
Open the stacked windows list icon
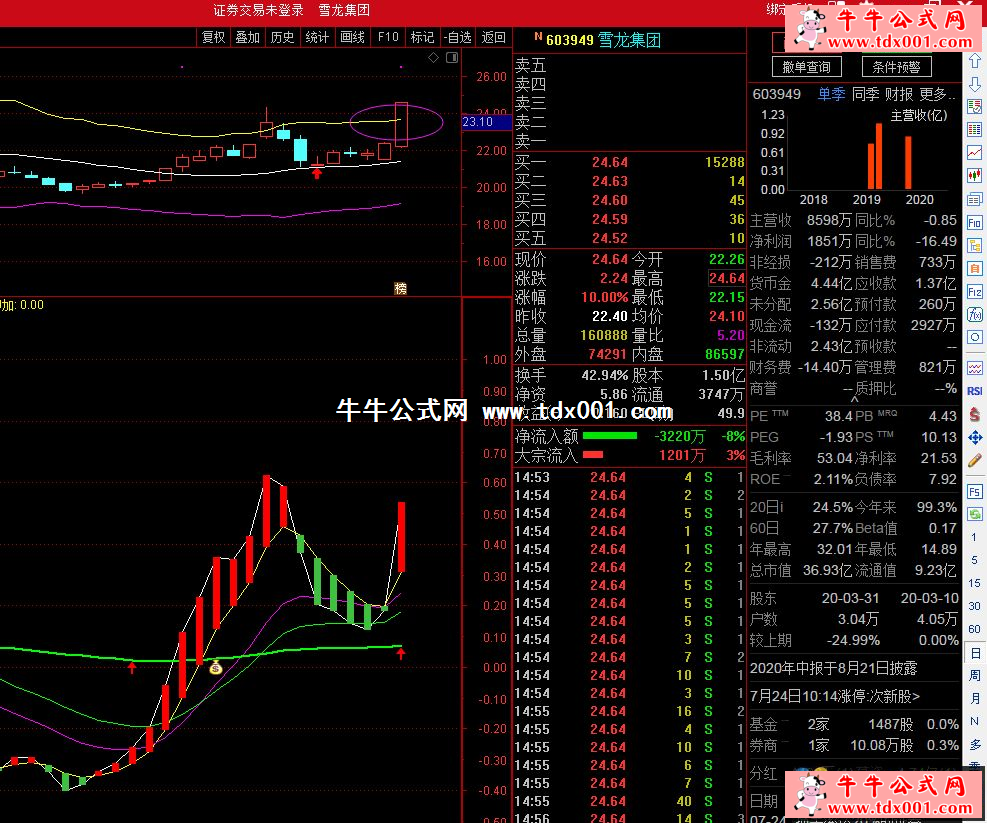click(974, 200)
